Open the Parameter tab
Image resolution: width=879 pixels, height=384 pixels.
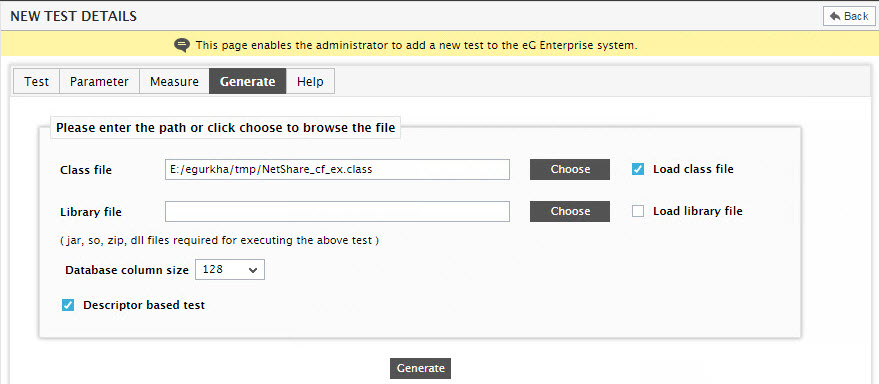(99, 81)
